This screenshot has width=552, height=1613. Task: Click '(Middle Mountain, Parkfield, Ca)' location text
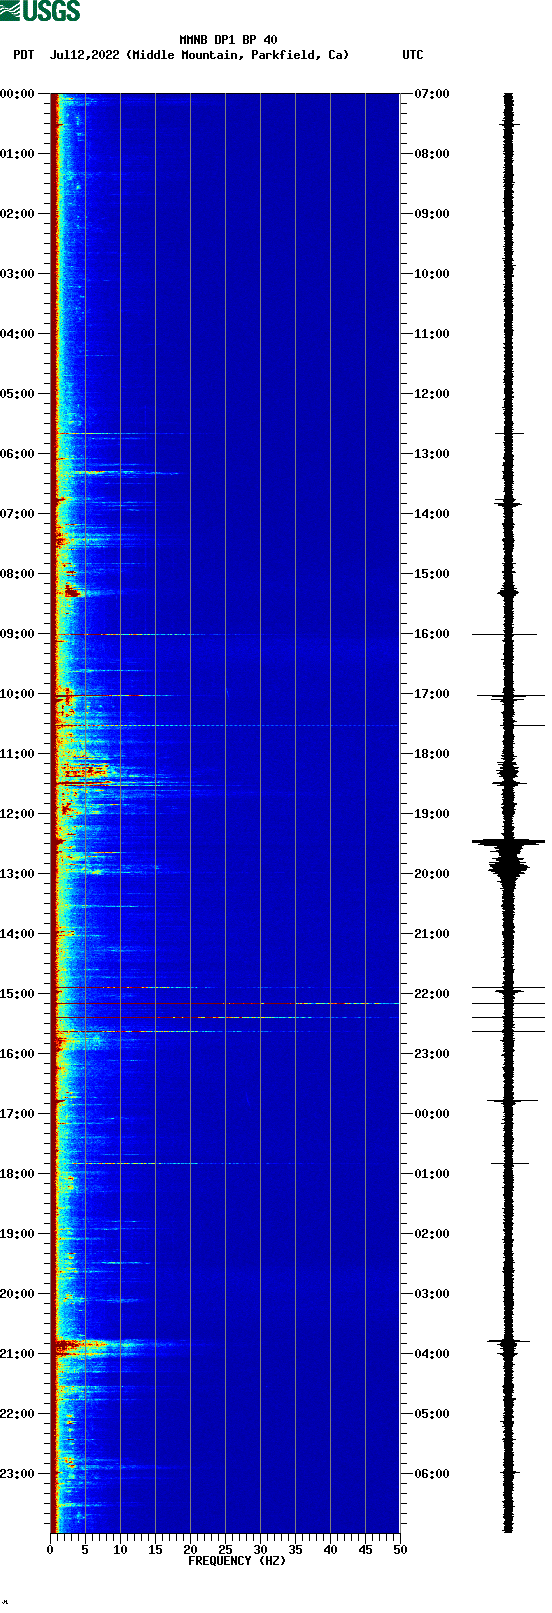238,55
